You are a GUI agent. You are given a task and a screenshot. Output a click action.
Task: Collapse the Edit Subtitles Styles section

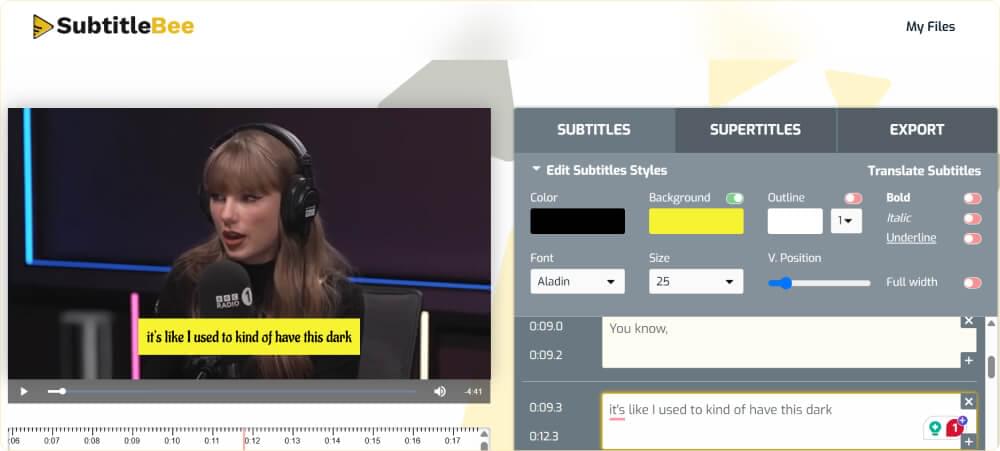click(599, 170)
